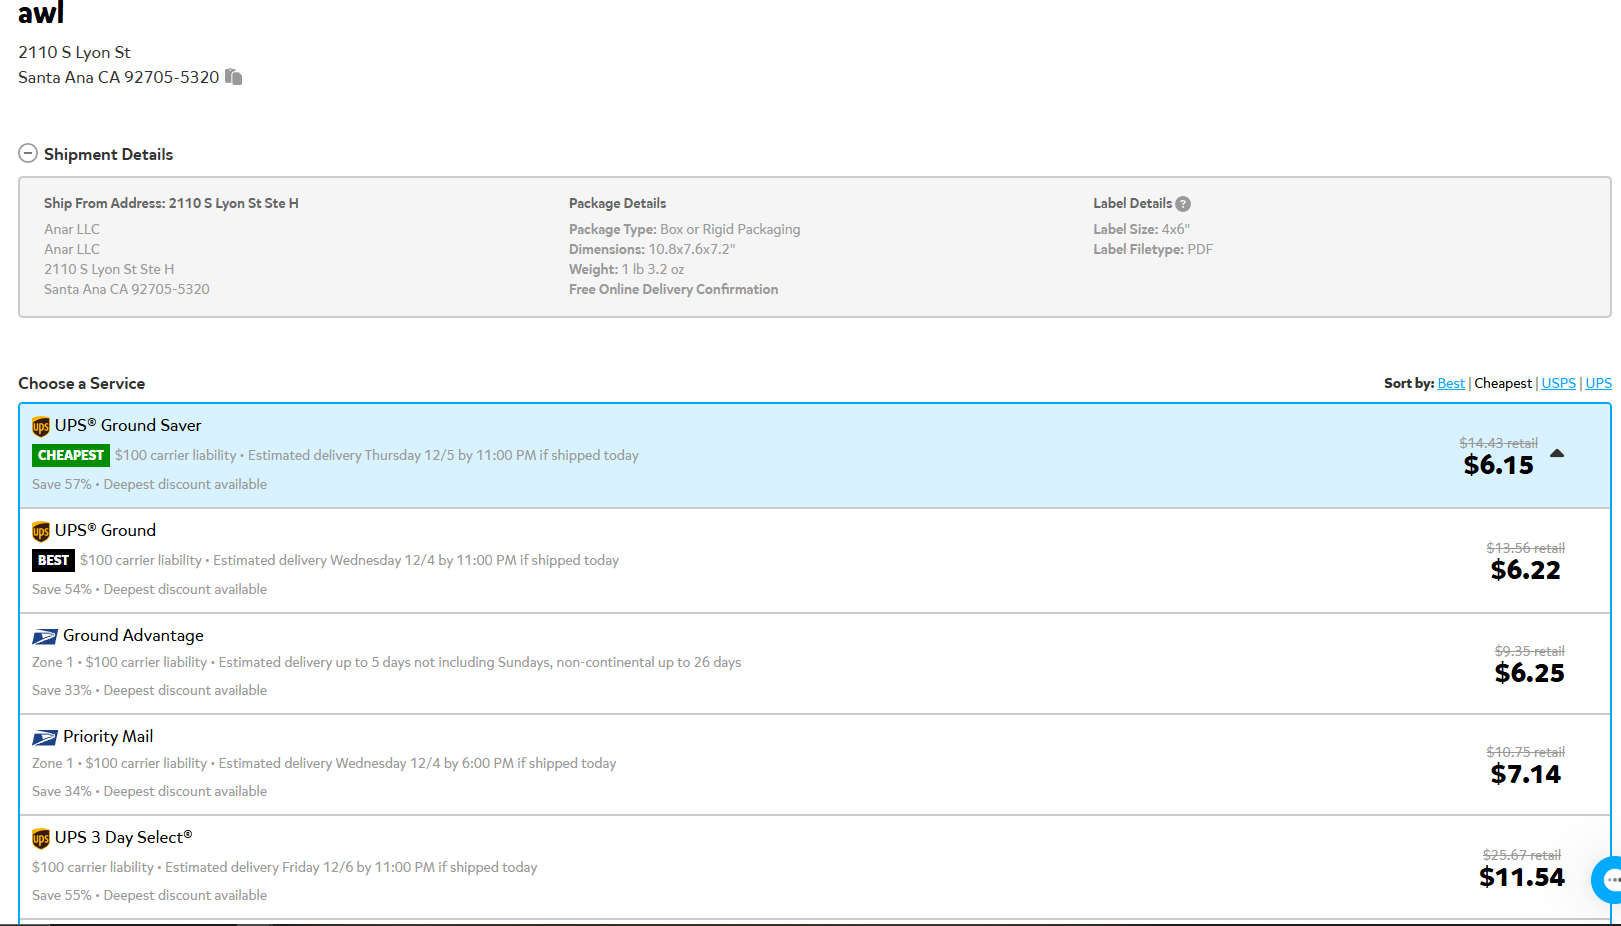
Task: Click the Label Size 4x6 line
Action: [x=1141, y=230]
